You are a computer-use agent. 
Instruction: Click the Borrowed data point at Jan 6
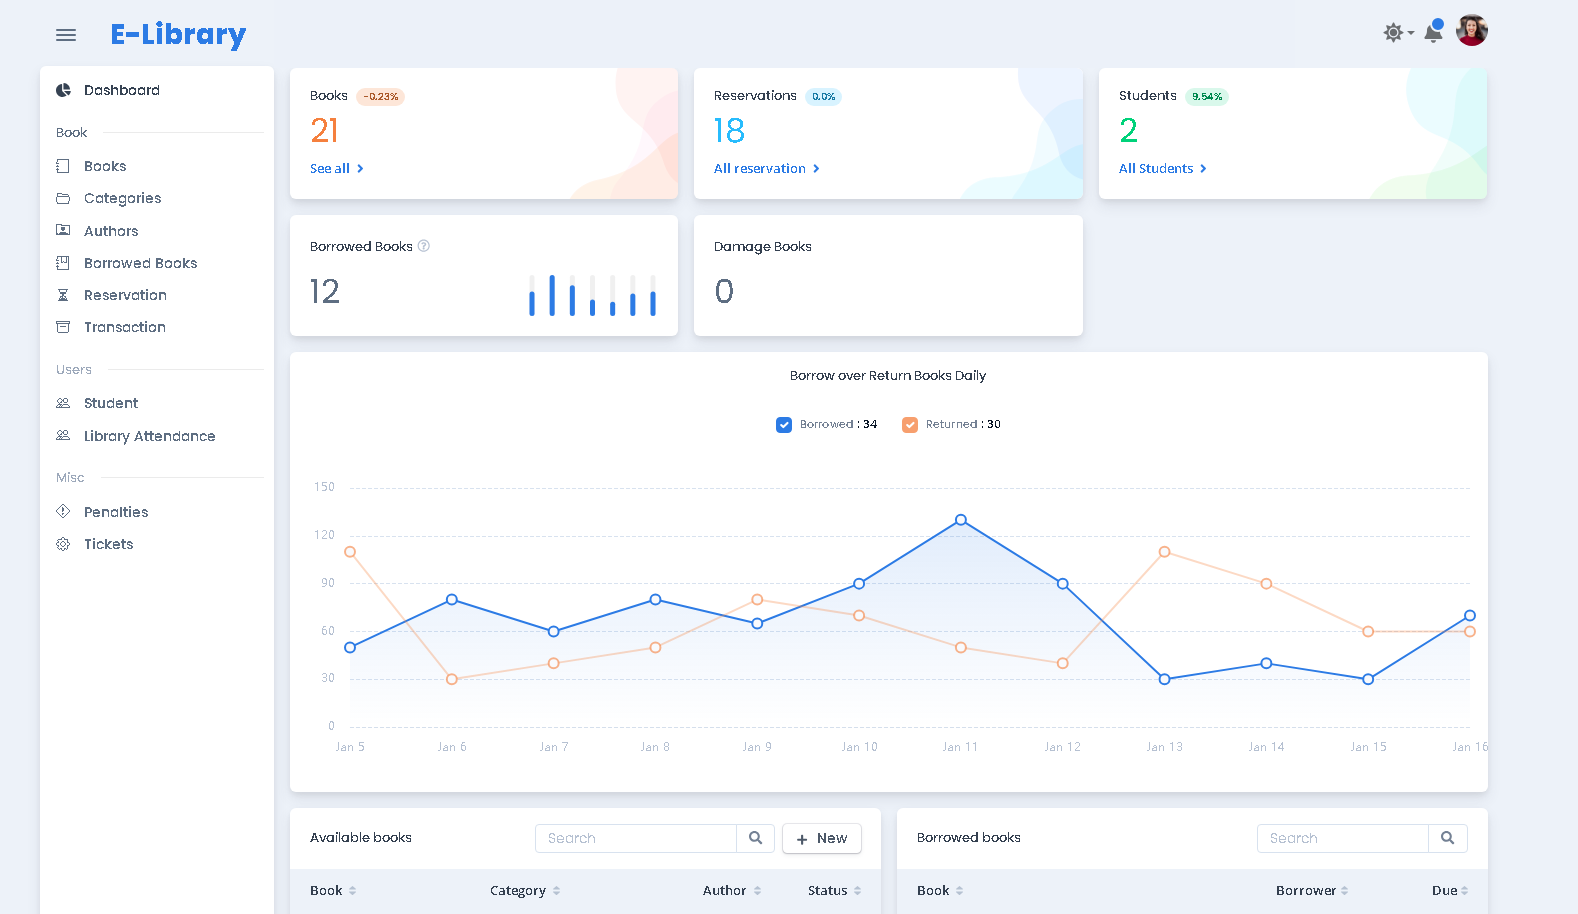[452, 600]
